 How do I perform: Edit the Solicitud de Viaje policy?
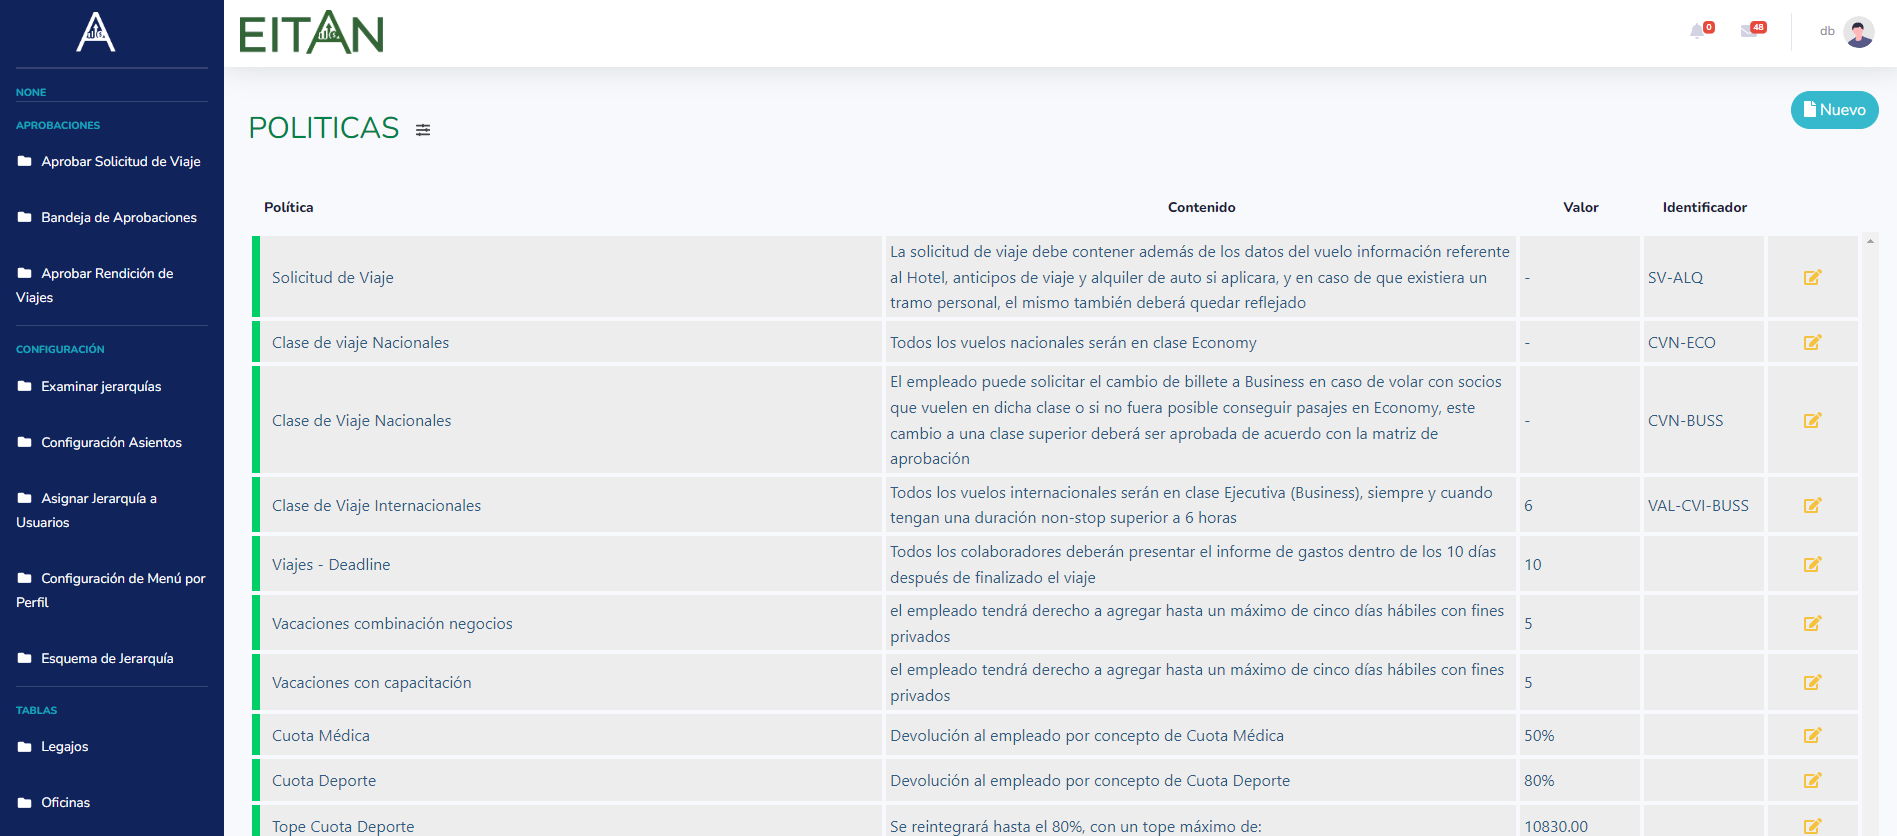click(1812, 278)
